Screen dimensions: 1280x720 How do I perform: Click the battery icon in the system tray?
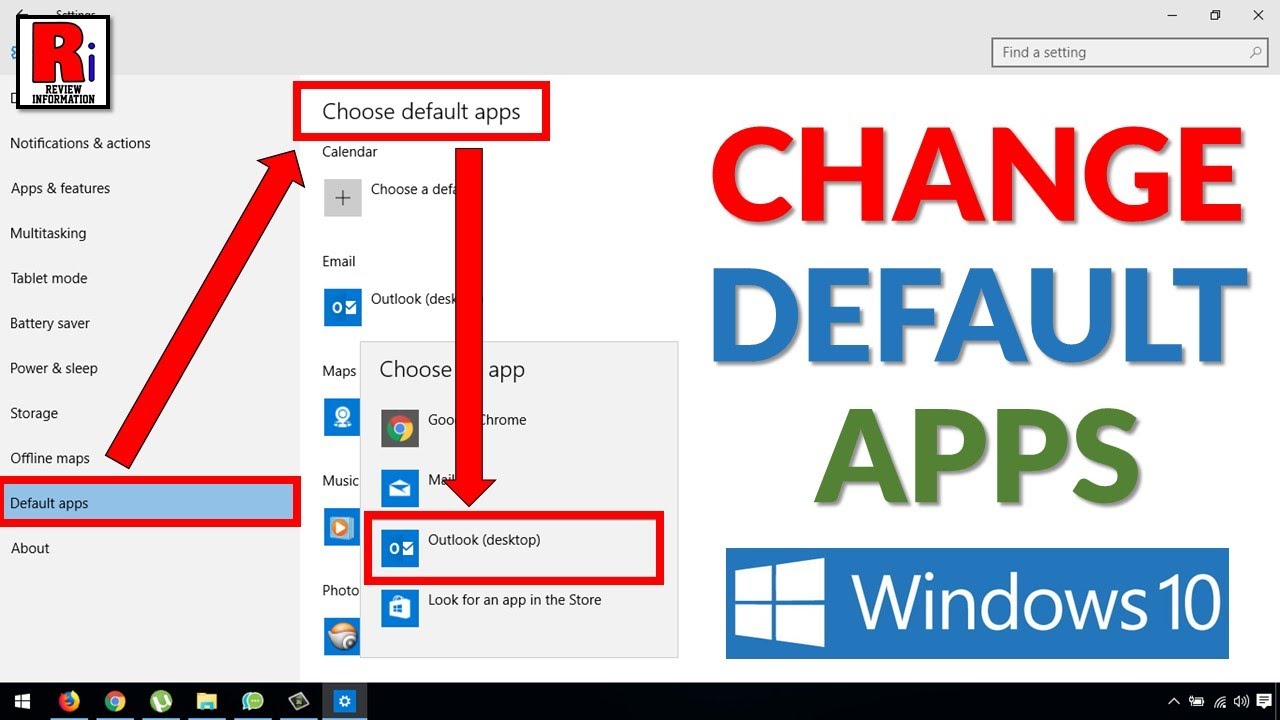pos(1196,701)
